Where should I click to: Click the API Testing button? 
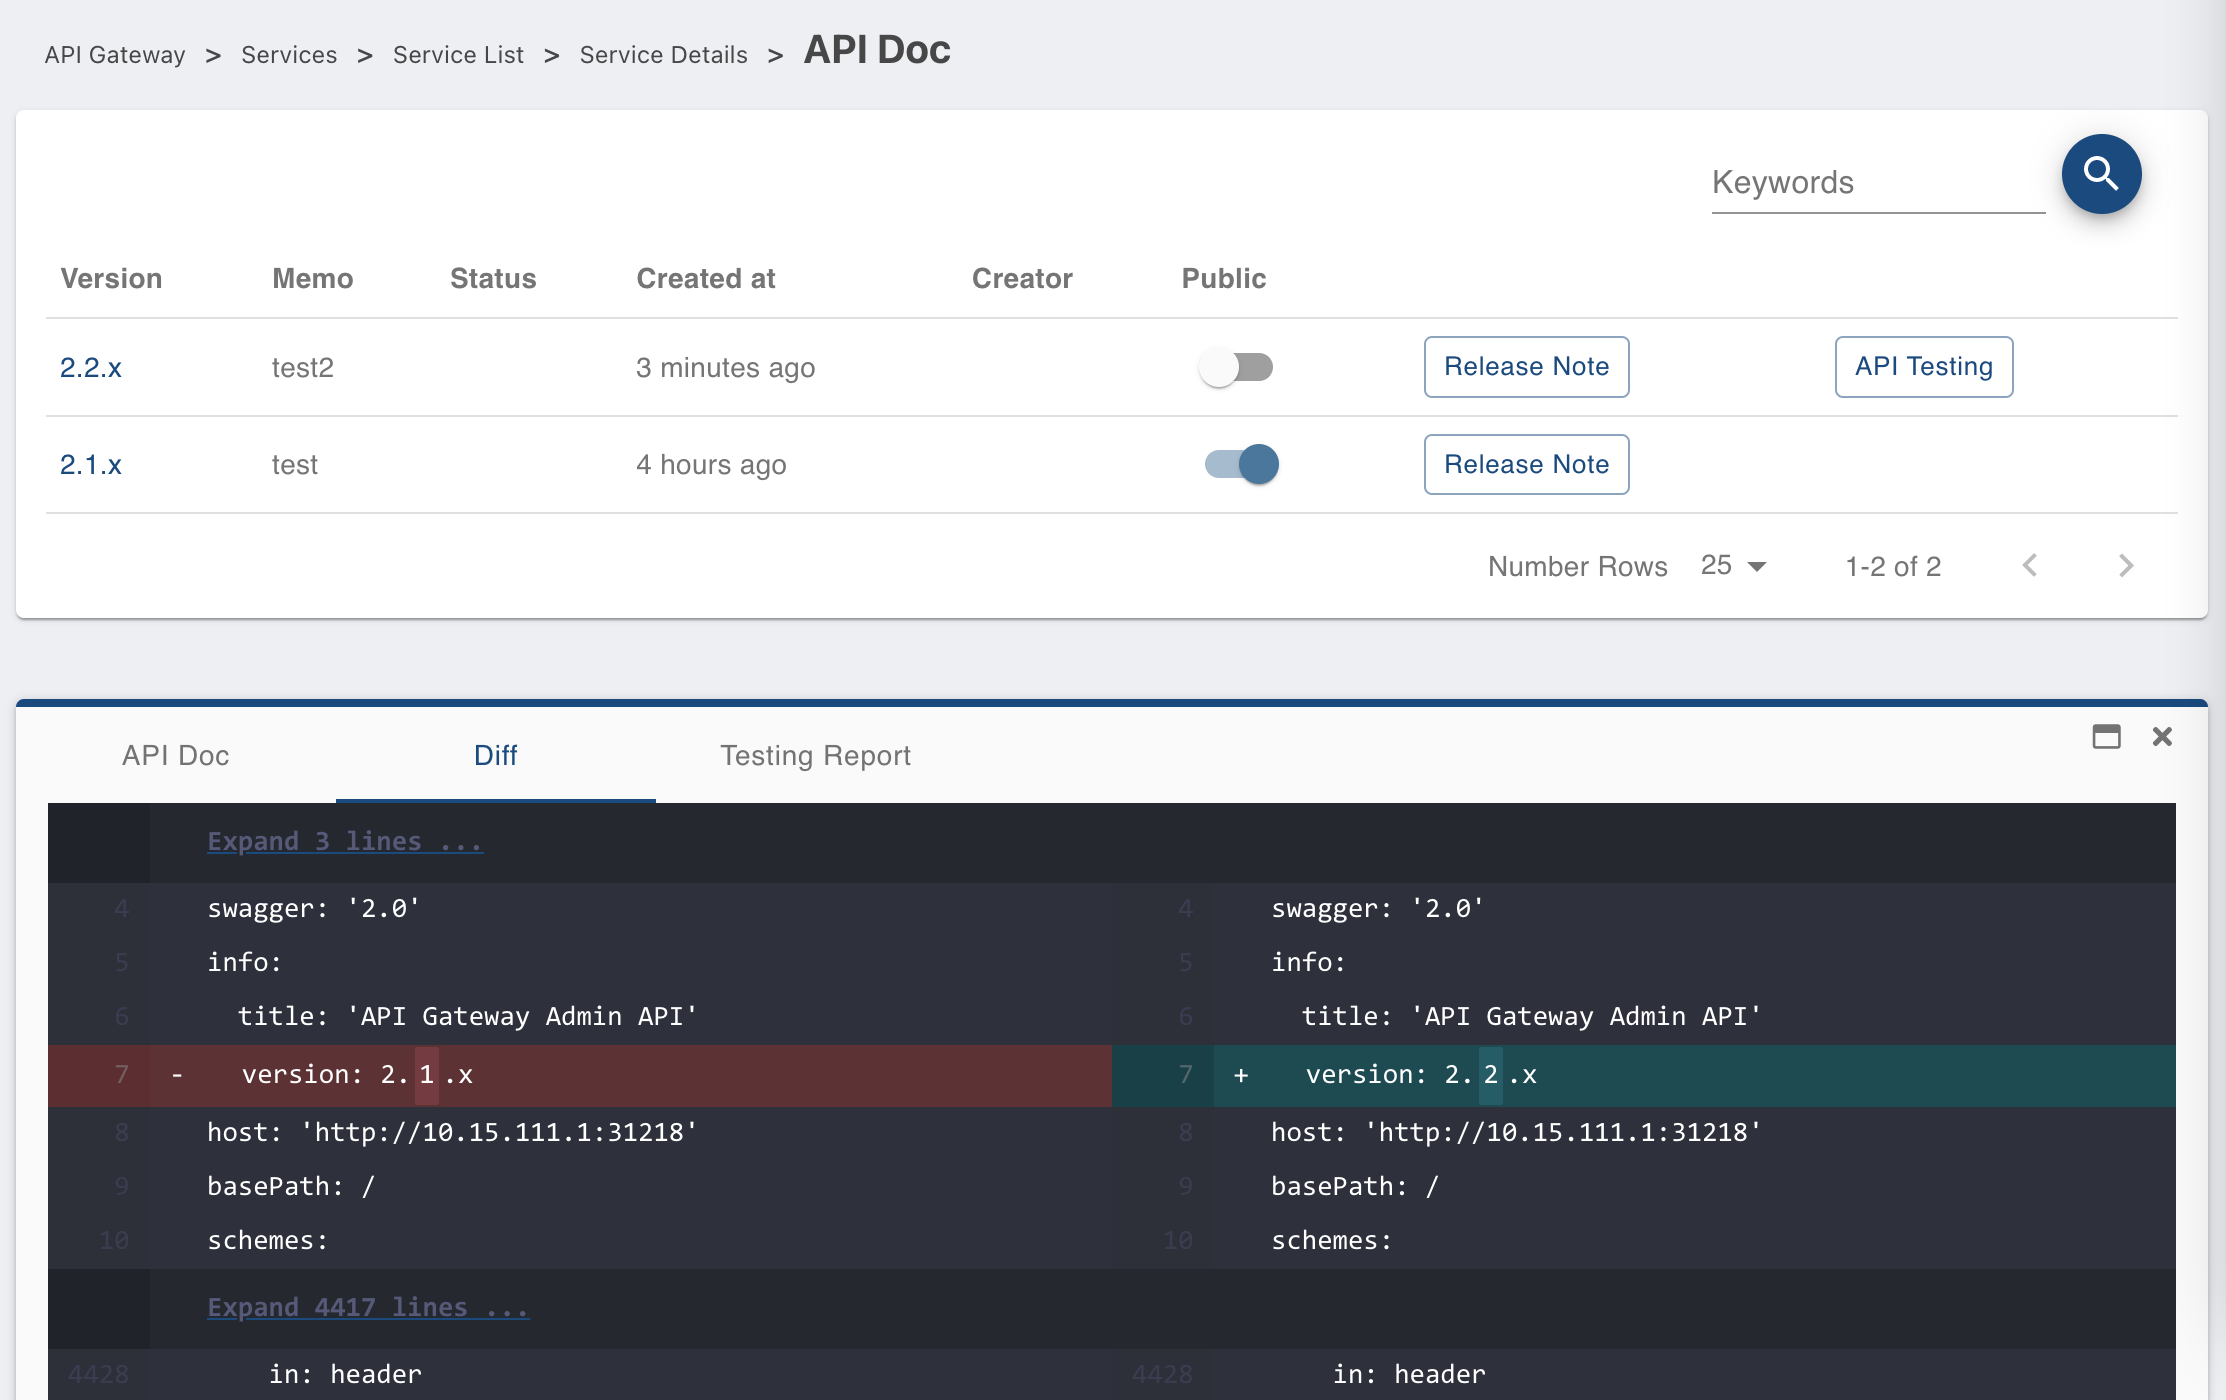pyautogui.click(x=1923, y=367)
